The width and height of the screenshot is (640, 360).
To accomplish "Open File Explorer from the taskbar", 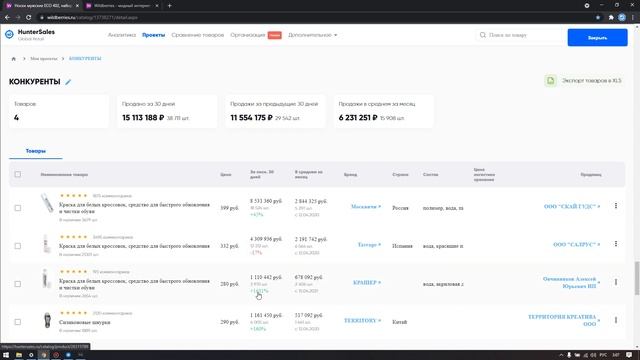I will [x=19, y=355].
